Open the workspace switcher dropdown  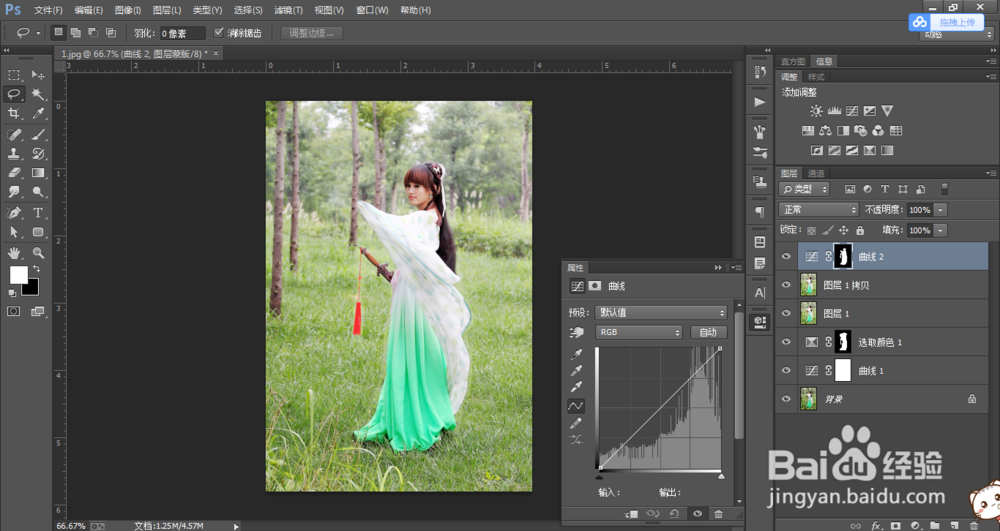click(x=957, y=34)
